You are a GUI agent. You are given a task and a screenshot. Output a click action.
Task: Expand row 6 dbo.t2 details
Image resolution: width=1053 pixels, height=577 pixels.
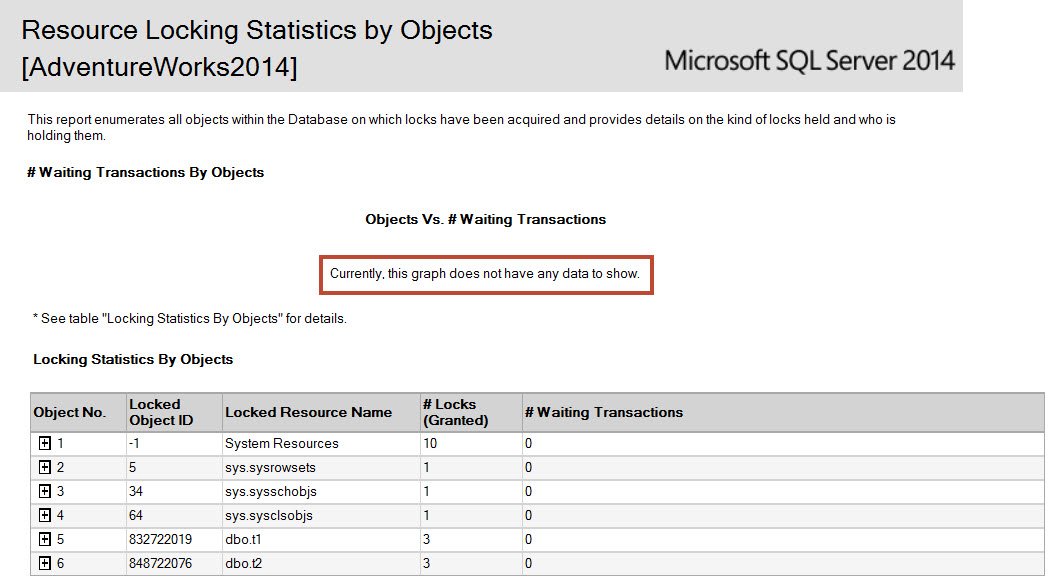tap(45, 563)
